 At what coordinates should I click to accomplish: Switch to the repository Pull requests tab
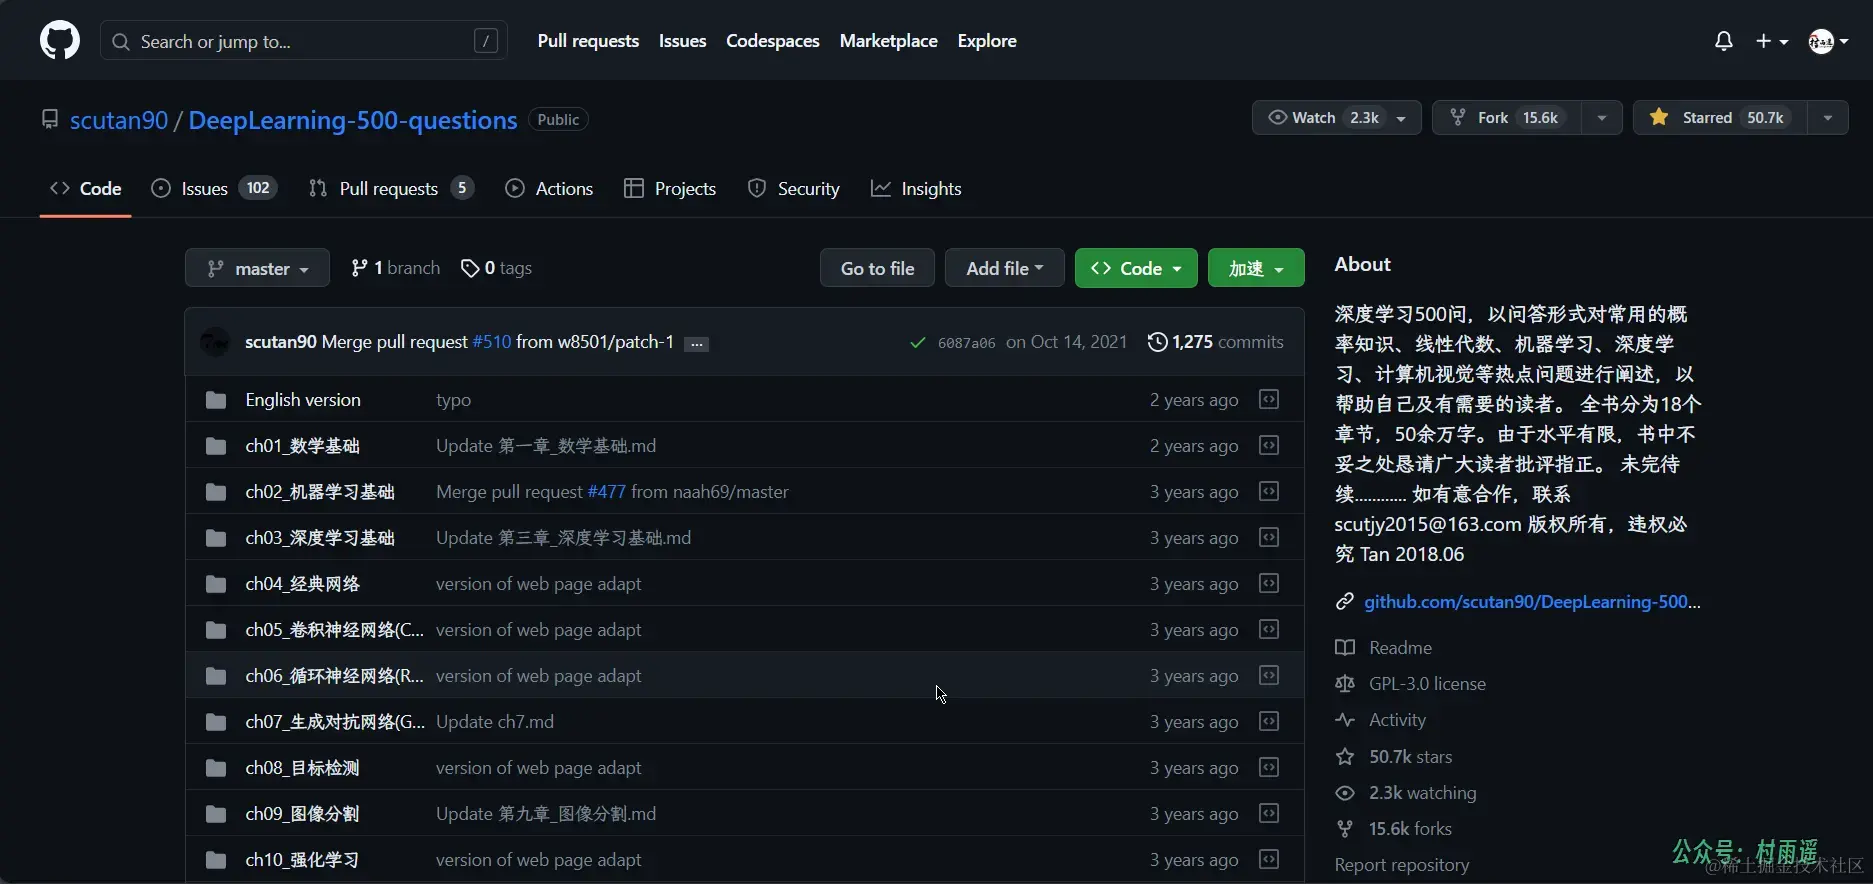click(391, 189)
